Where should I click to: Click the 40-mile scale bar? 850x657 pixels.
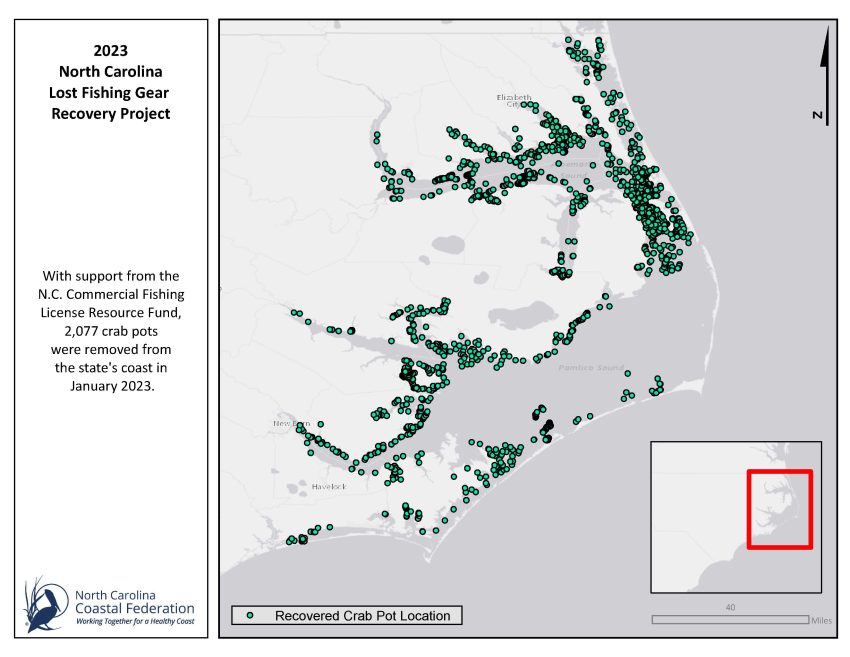(730, 620)
